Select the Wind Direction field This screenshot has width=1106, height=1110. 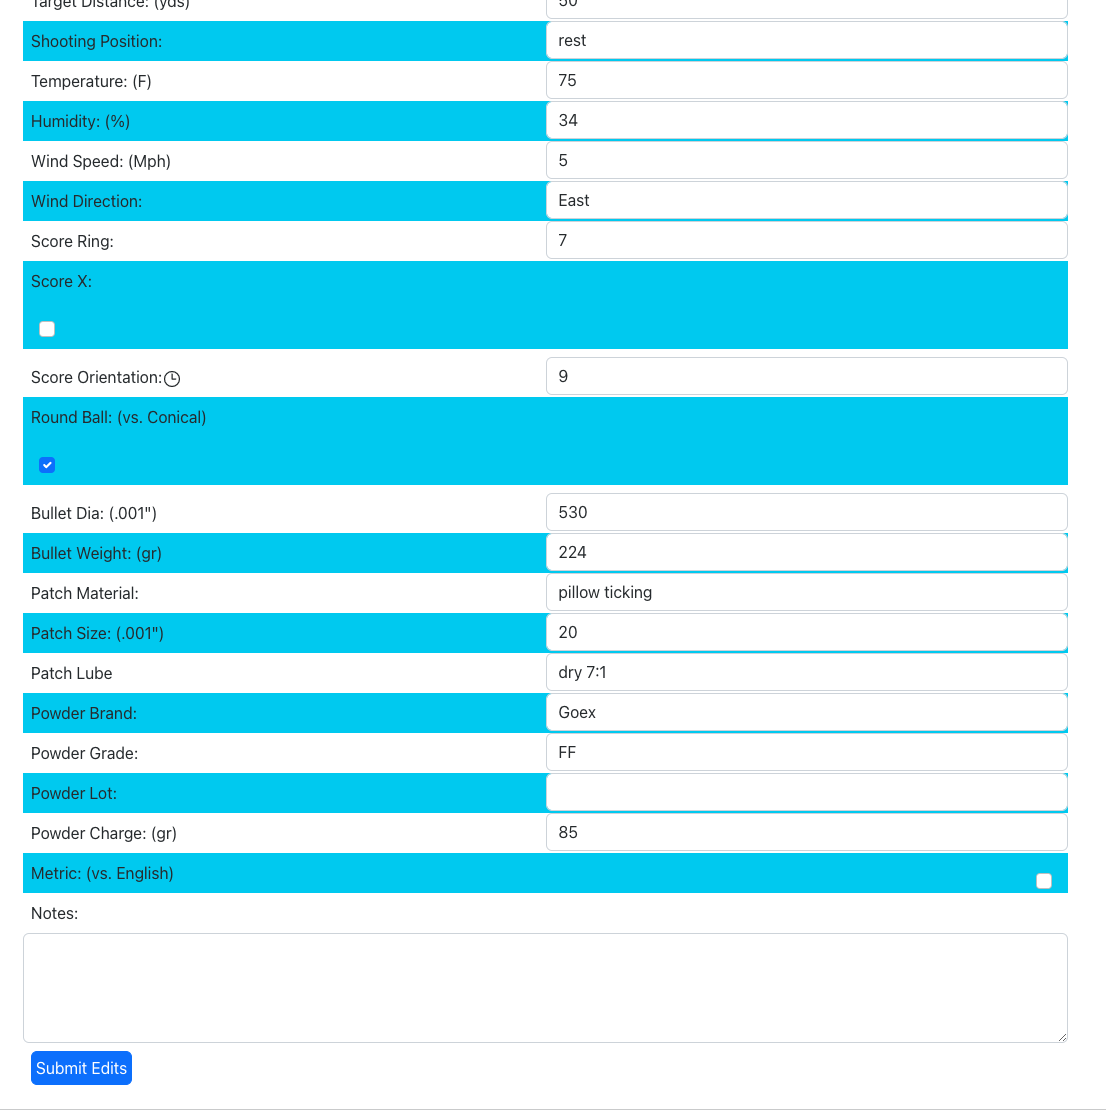coord(806,201)
